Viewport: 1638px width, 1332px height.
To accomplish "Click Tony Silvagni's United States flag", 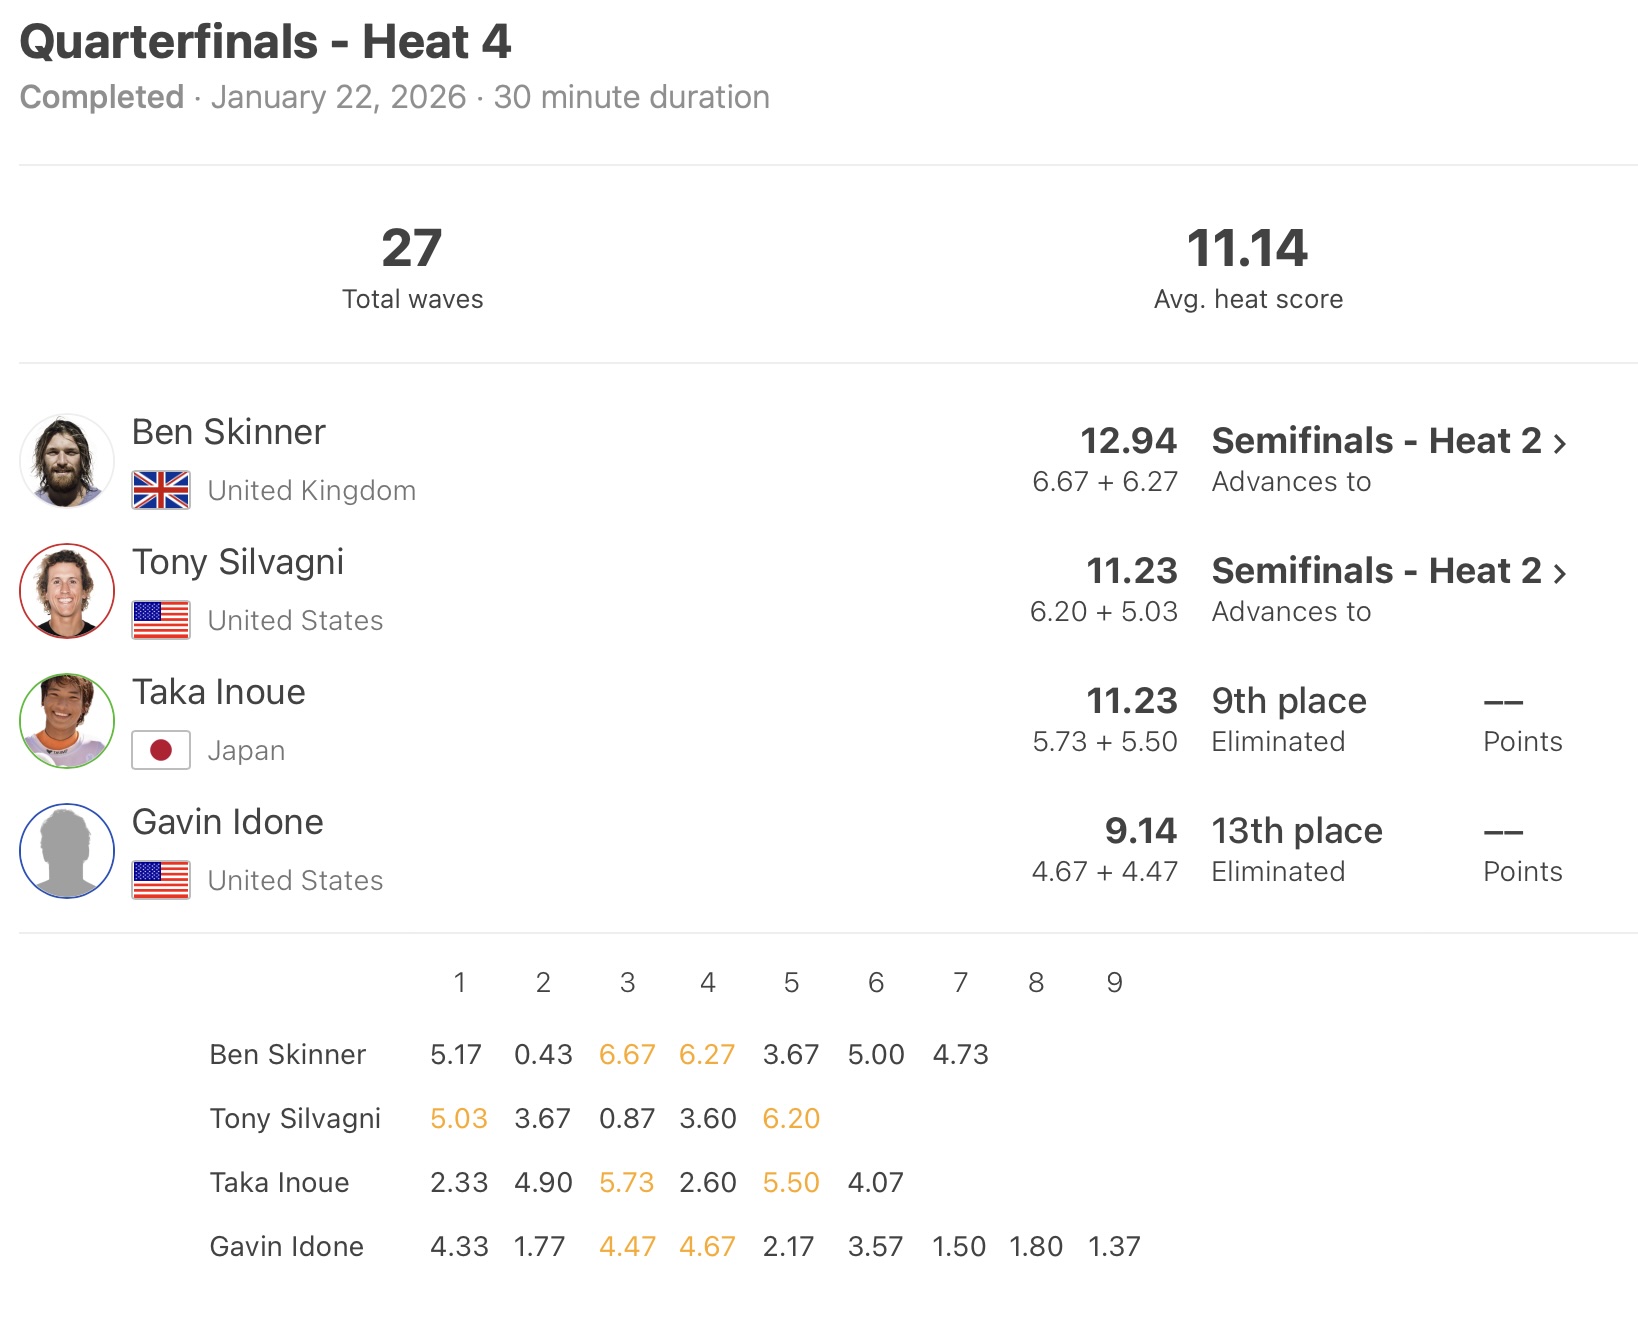I will pos(161,620).
